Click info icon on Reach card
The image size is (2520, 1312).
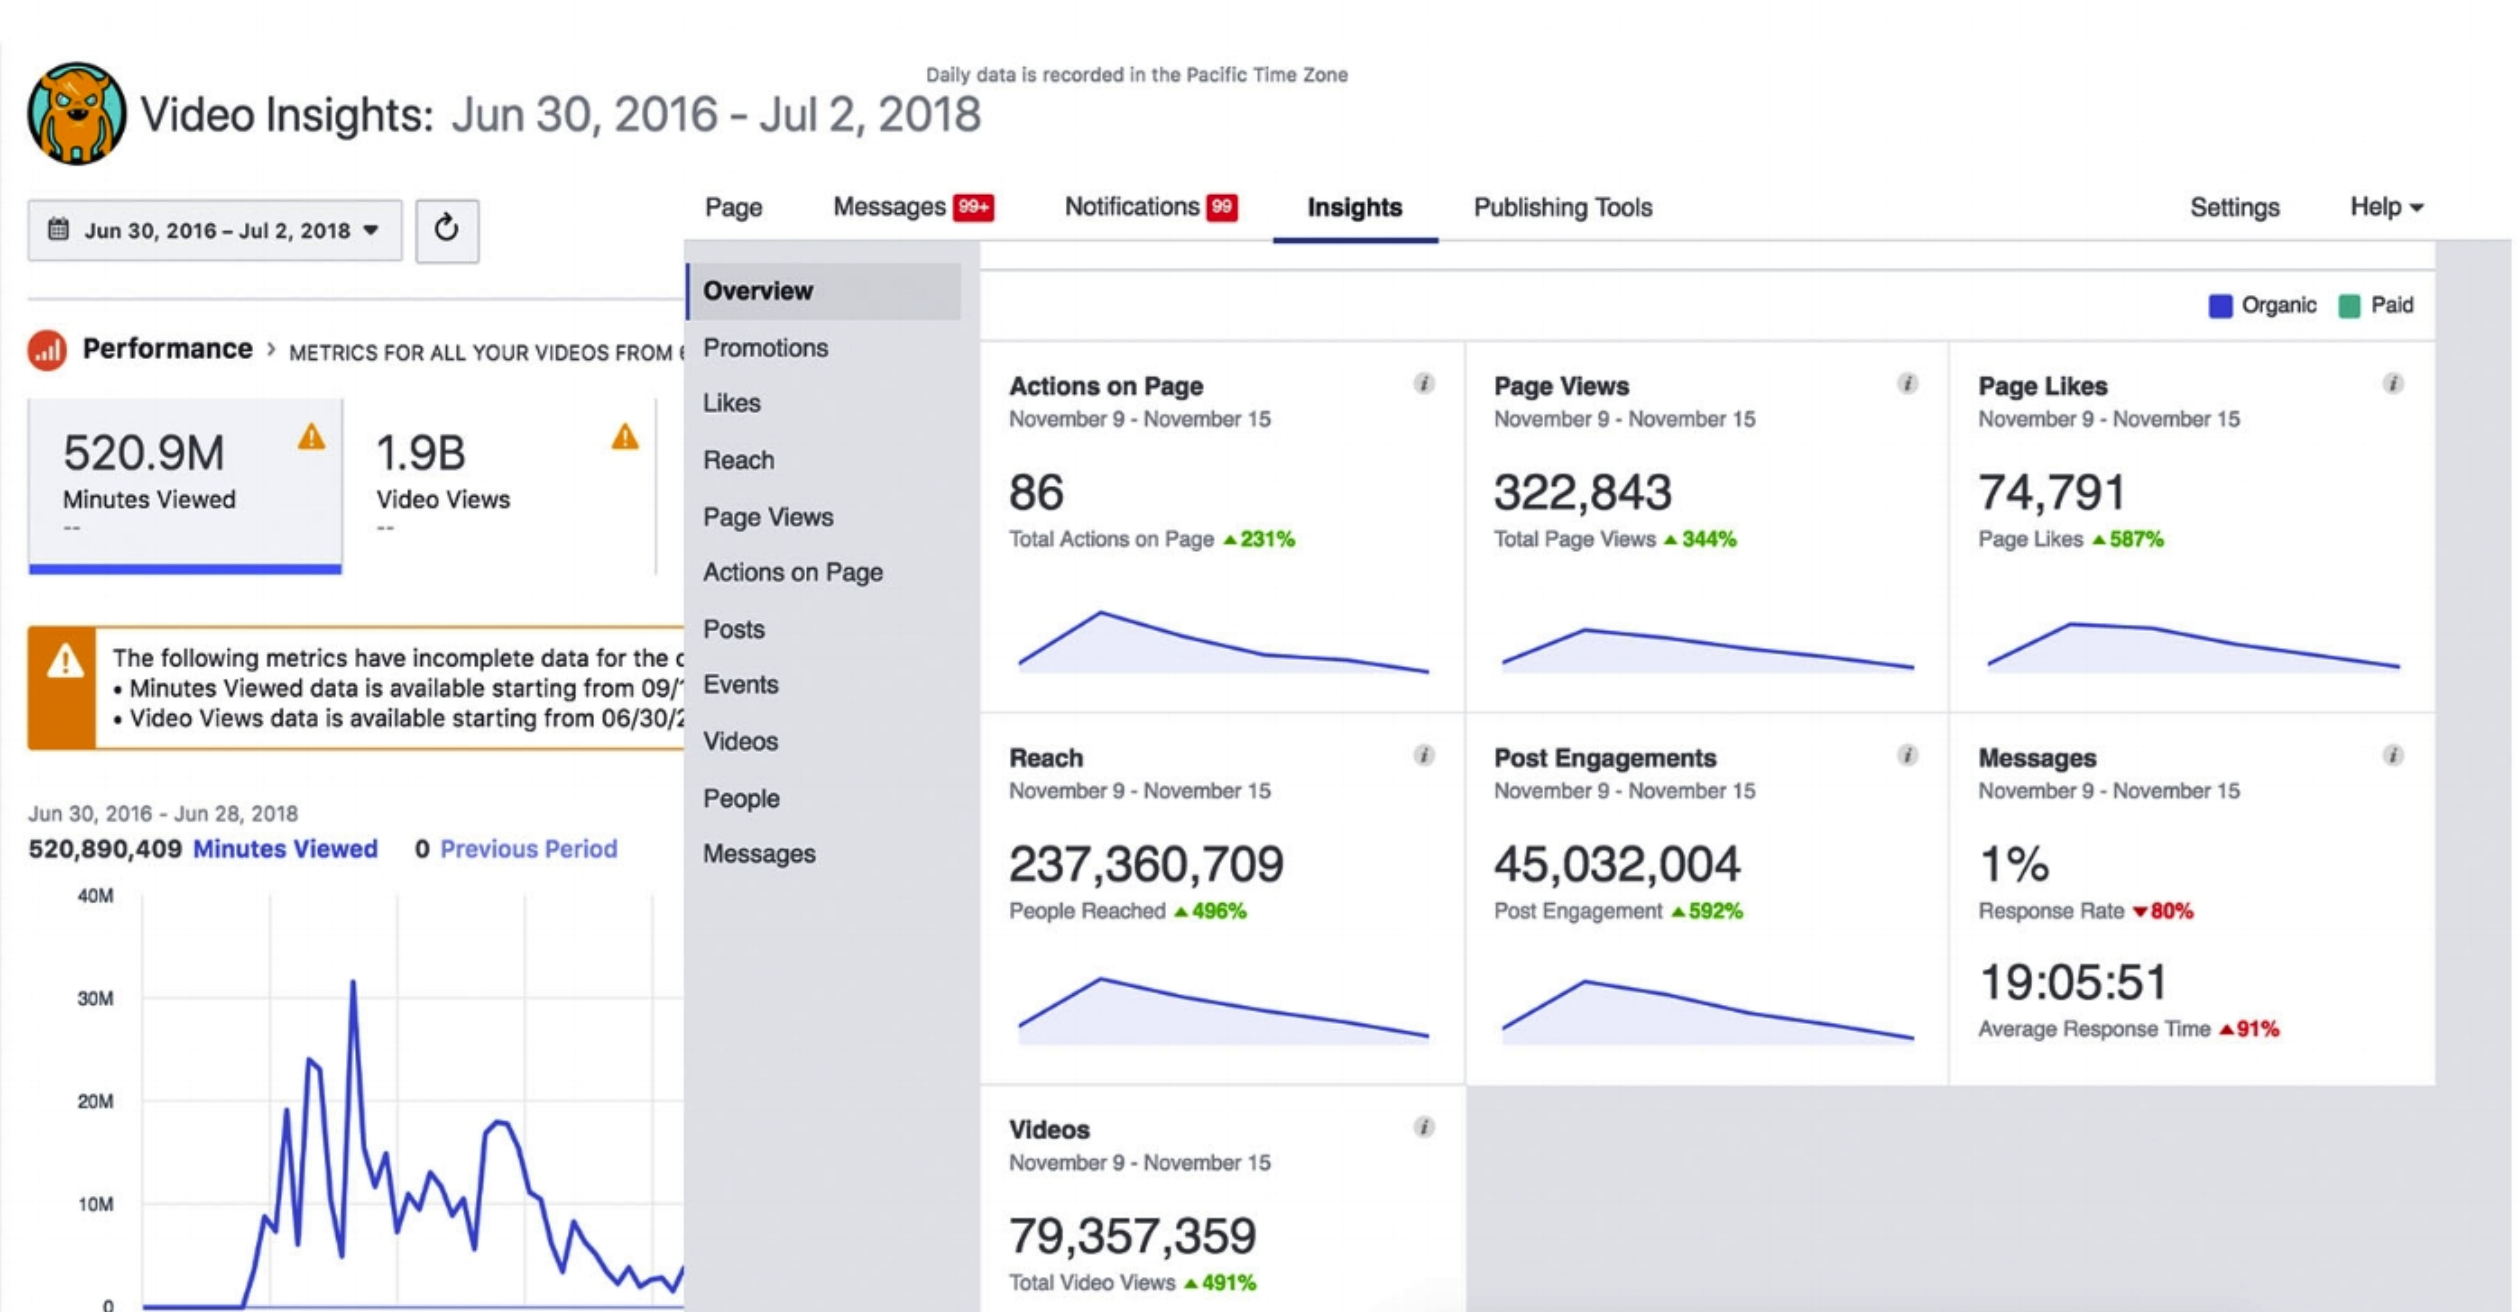(x=1424, y=755)
